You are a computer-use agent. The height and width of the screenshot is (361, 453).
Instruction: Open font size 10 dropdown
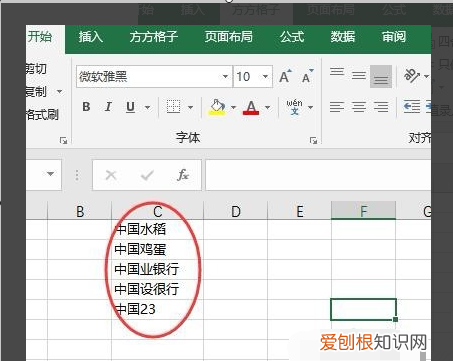click(265, 77)
